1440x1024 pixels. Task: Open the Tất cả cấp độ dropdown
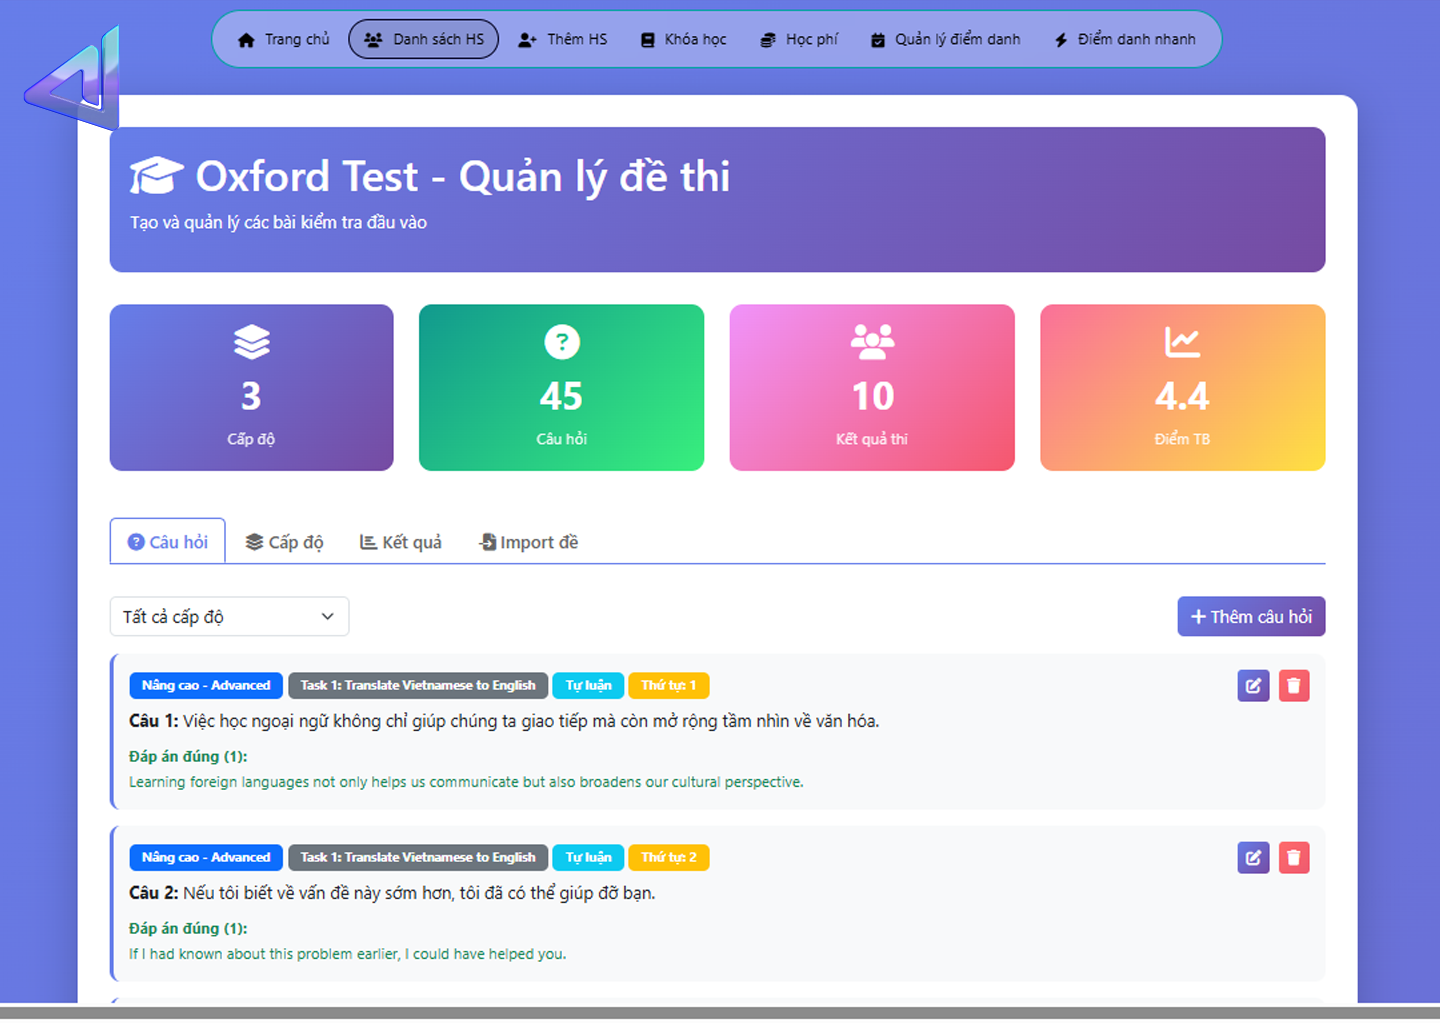pyautogui.click(x=229, y=617)
